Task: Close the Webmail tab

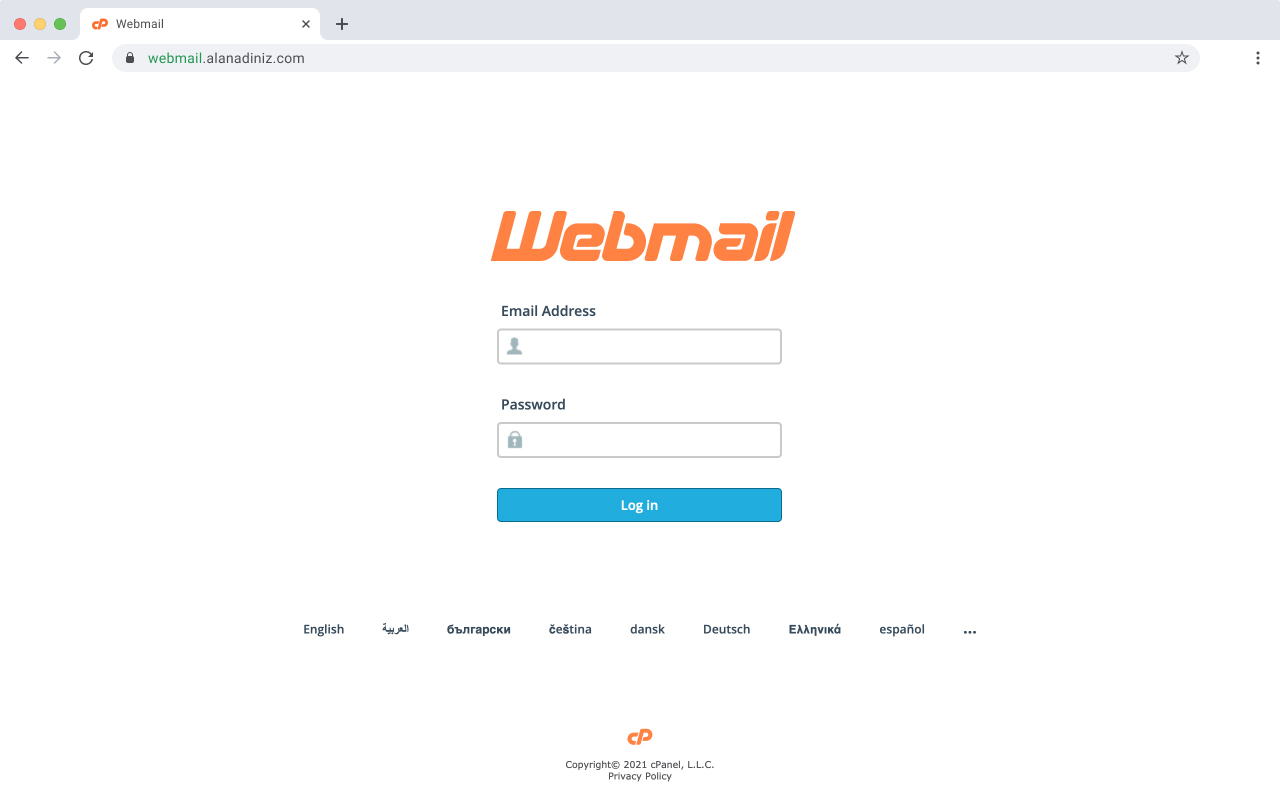Action: click(x=306, y=24)
